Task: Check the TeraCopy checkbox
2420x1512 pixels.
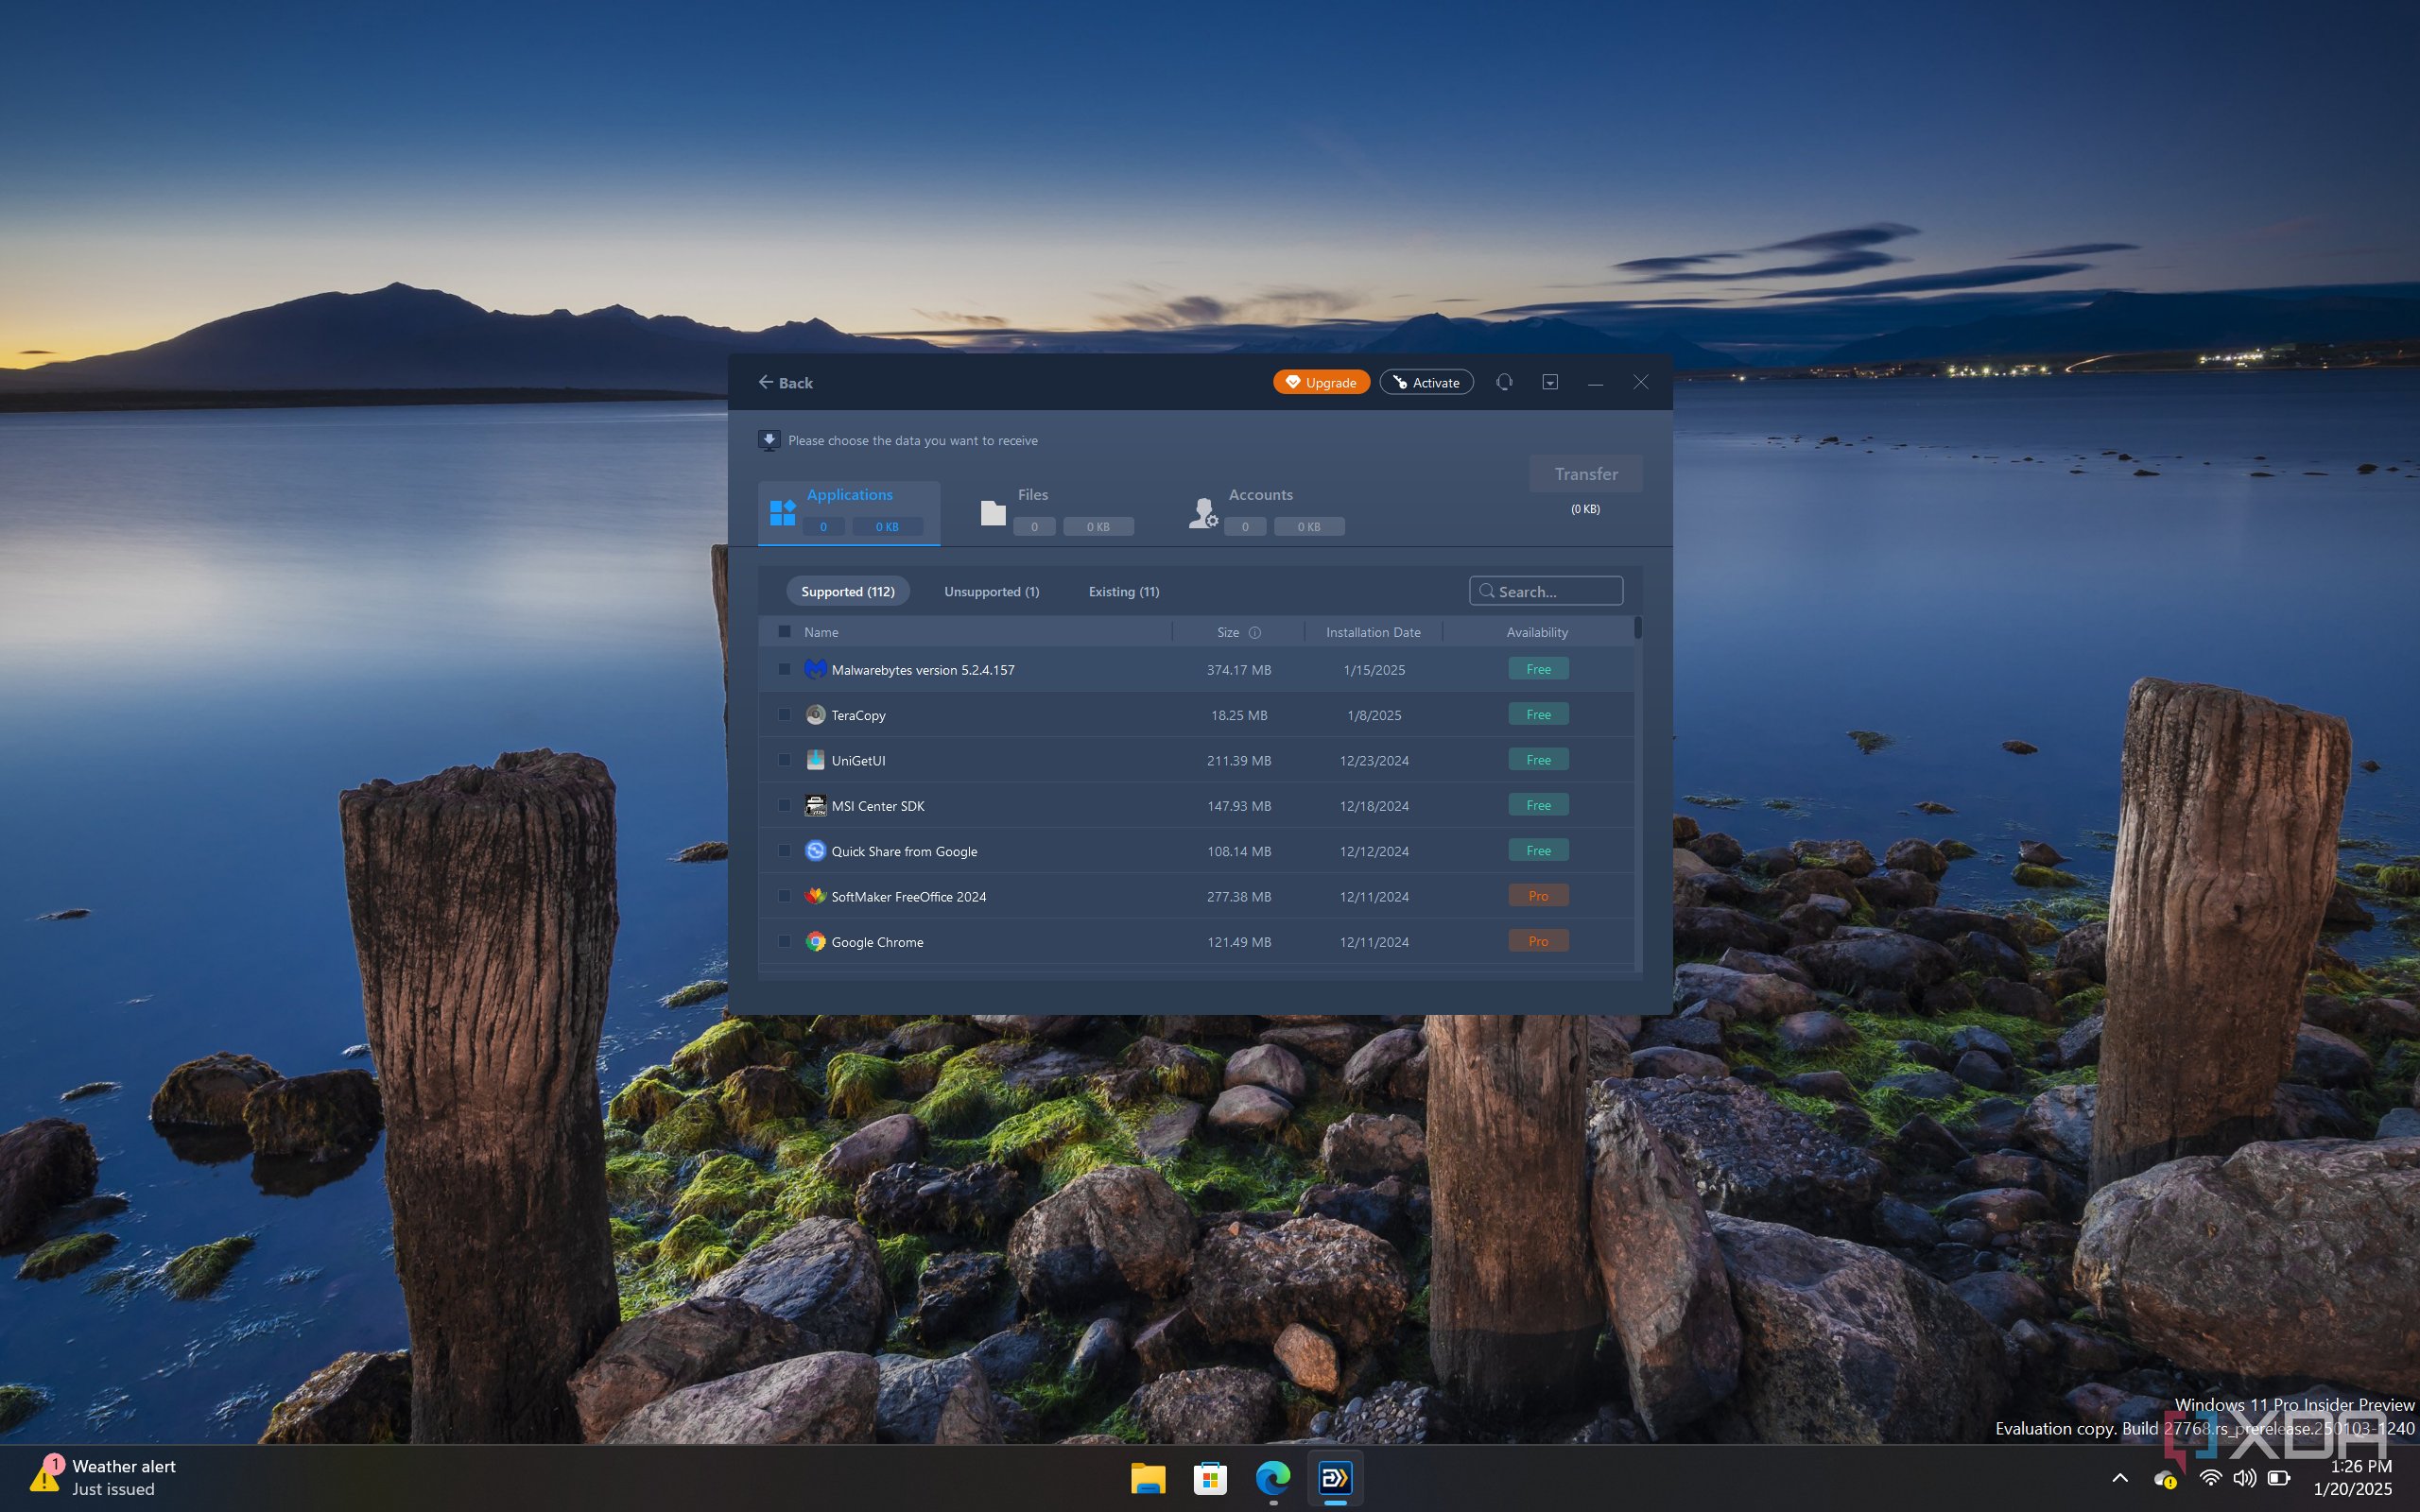Action: click(784, 715)
